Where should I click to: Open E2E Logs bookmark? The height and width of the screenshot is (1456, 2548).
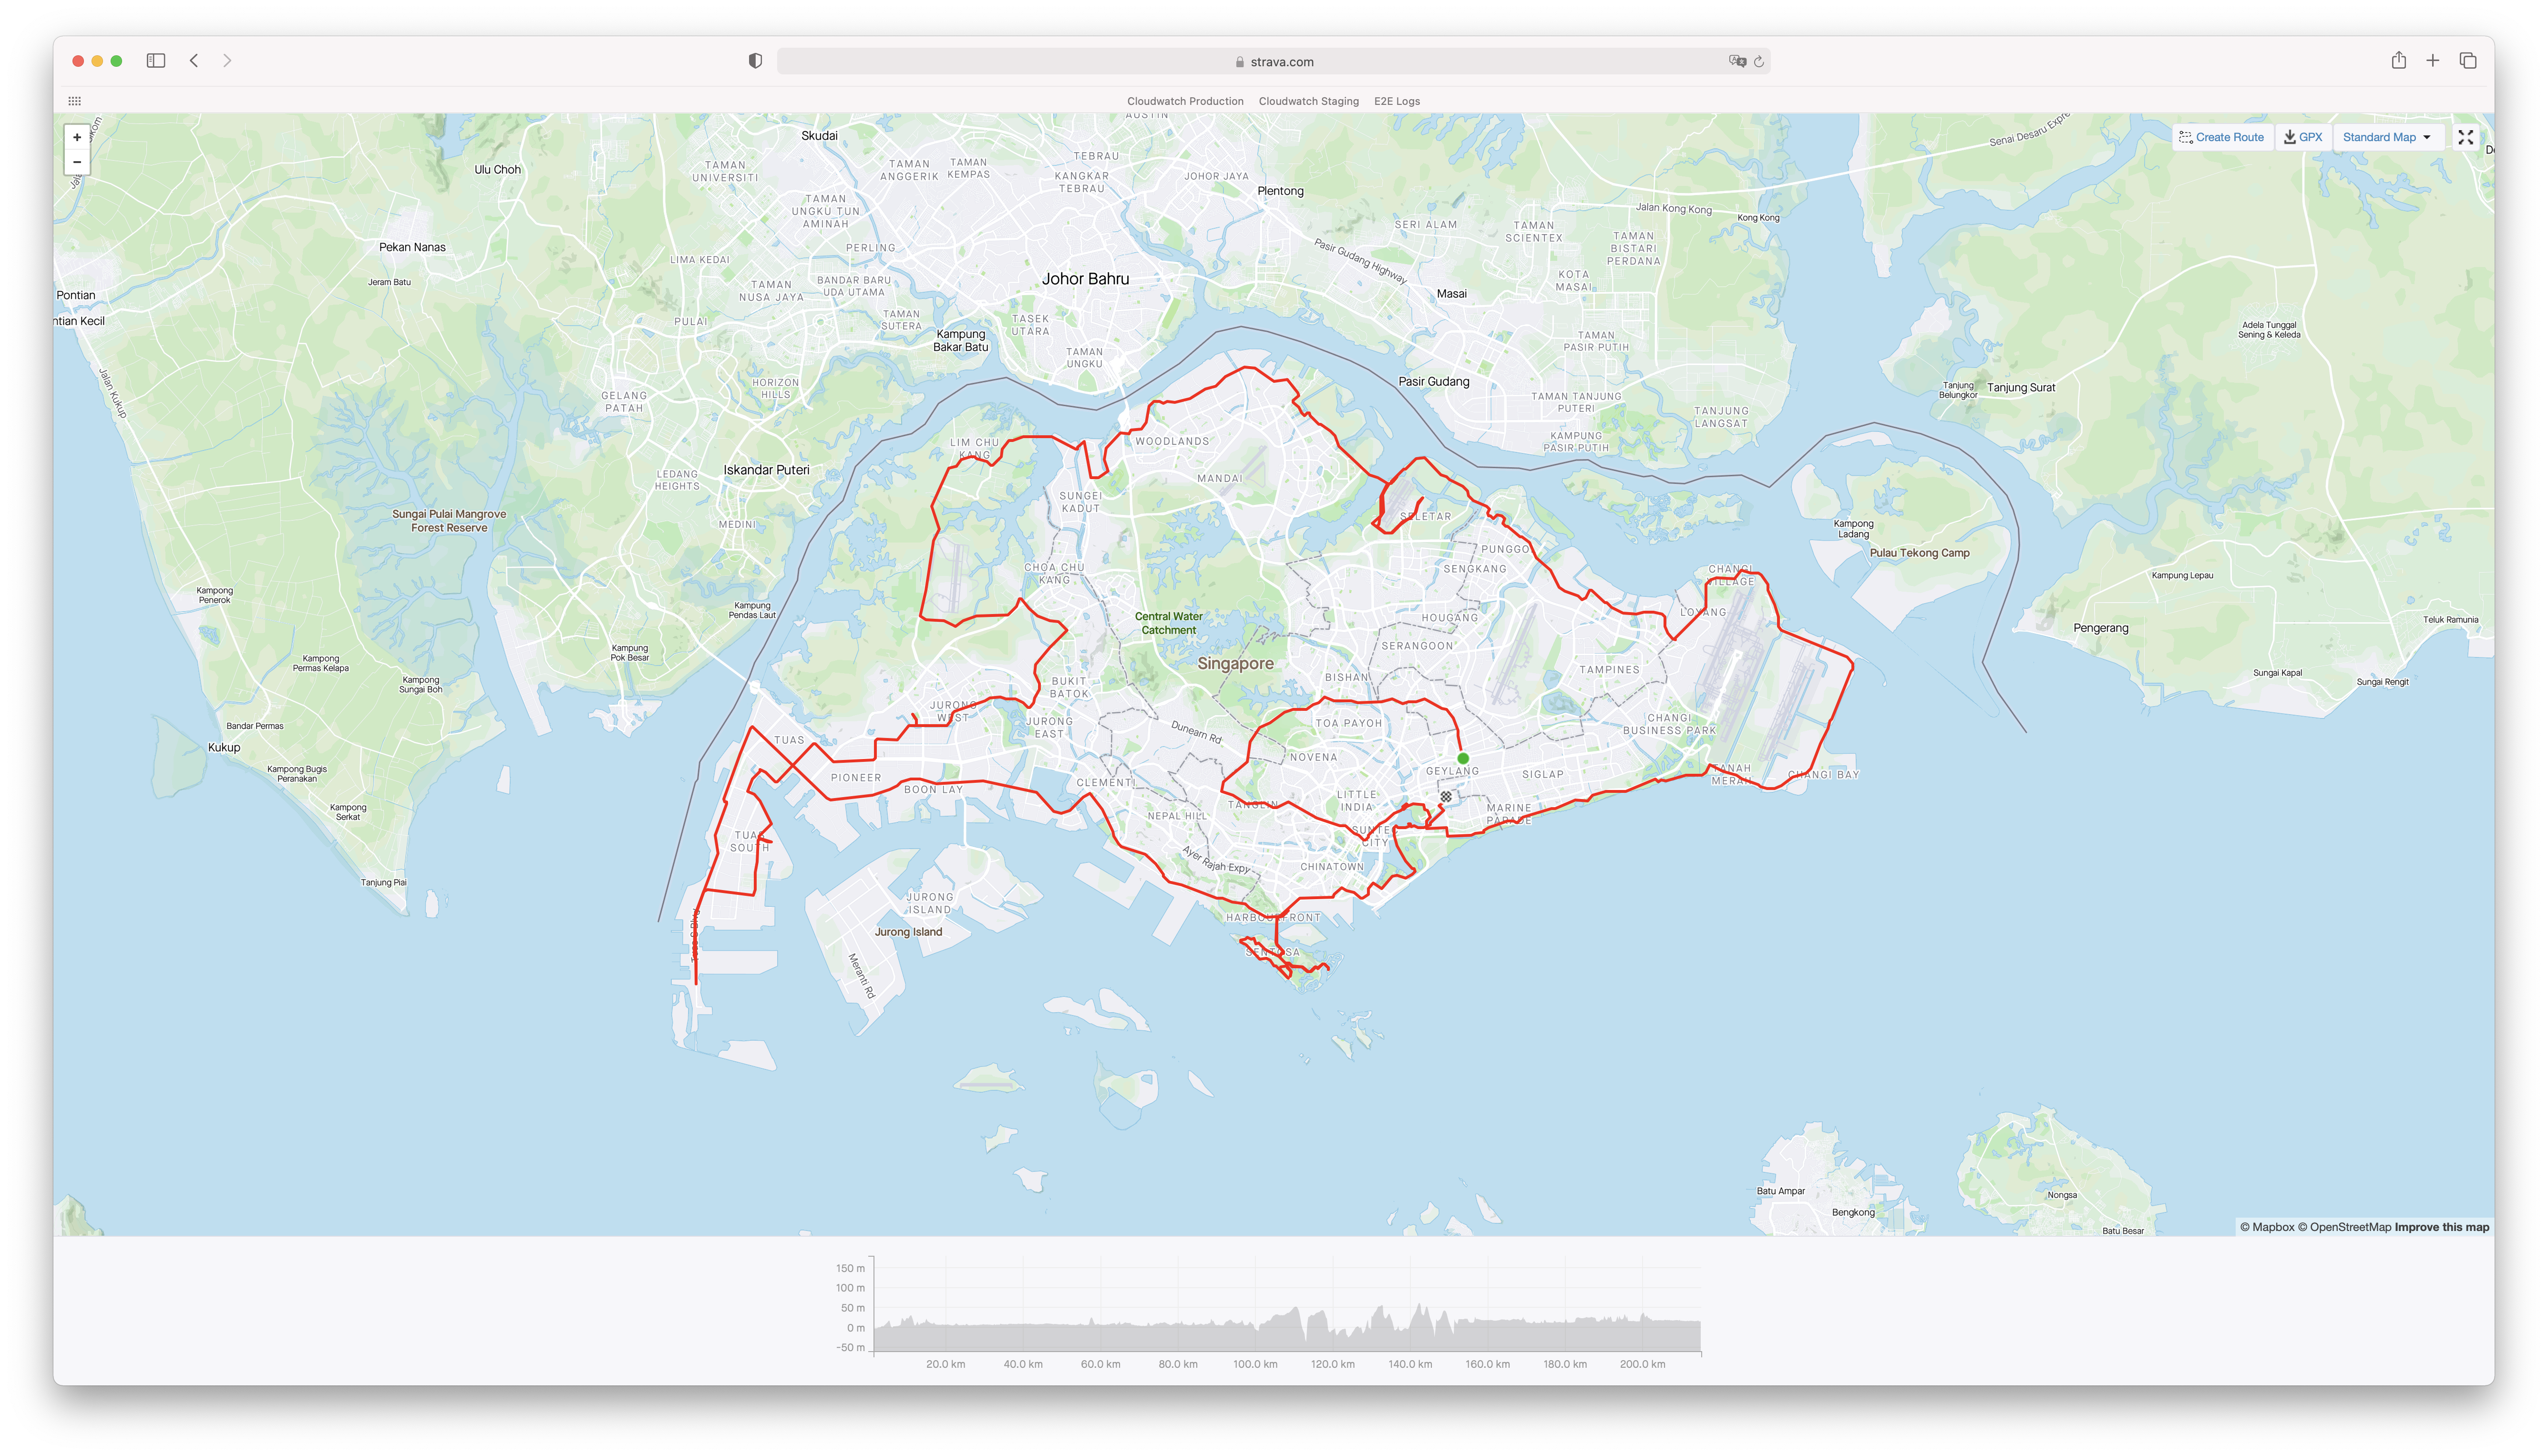point(1396,101)
